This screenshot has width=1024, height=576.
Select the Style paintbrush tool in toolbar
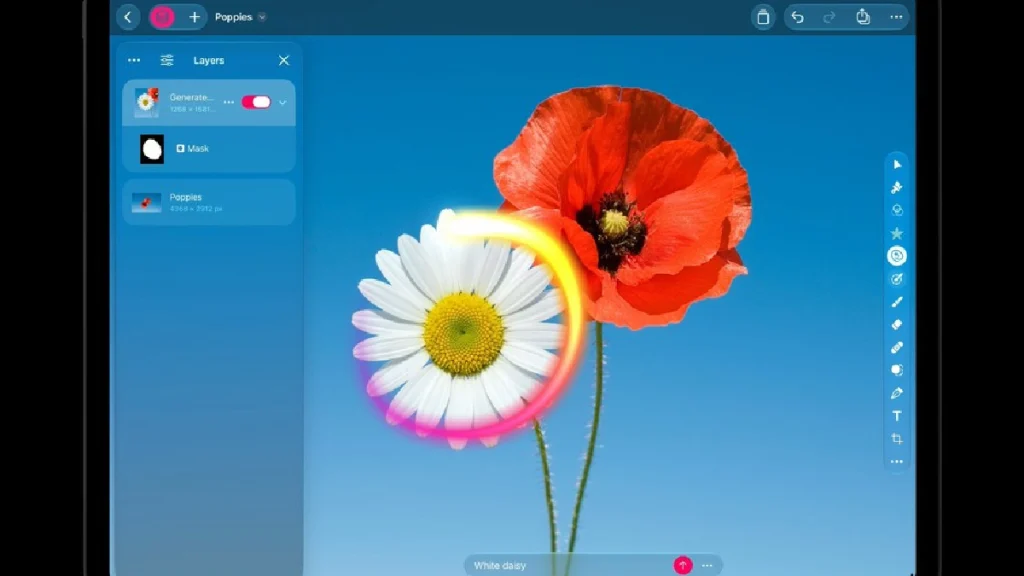pos(897,187)
